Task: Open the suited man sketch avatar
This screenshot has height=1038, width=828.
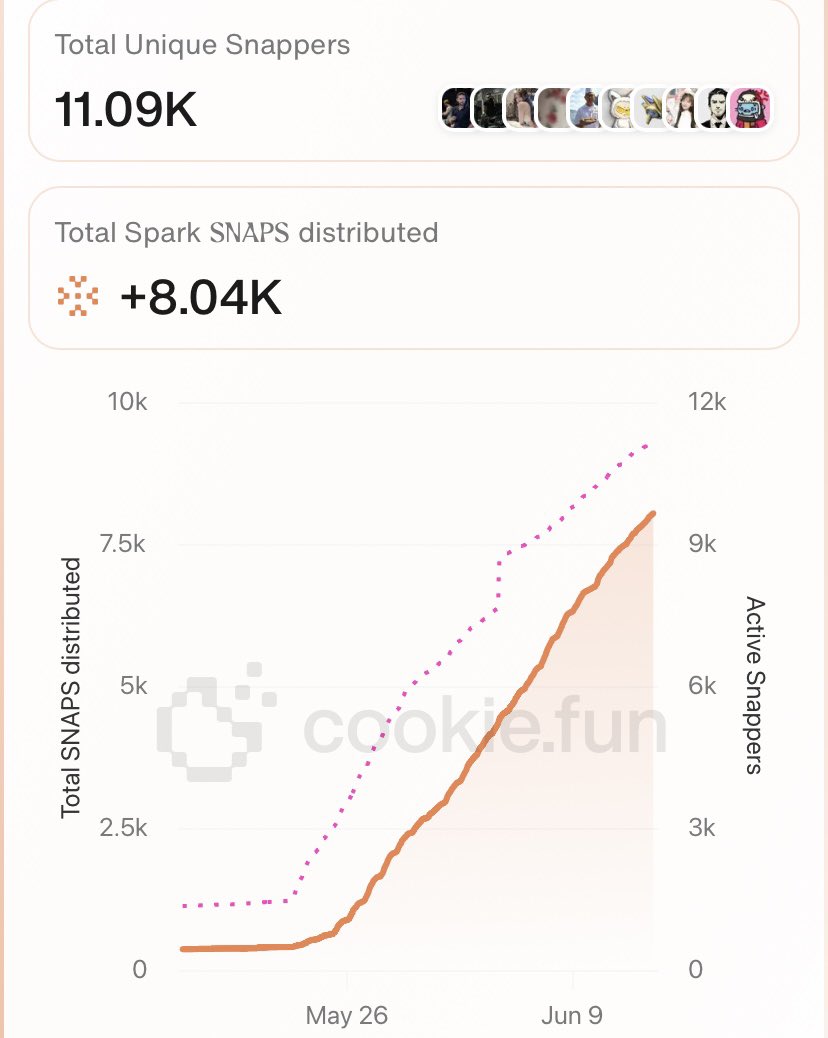Action: tap(715, 108)
